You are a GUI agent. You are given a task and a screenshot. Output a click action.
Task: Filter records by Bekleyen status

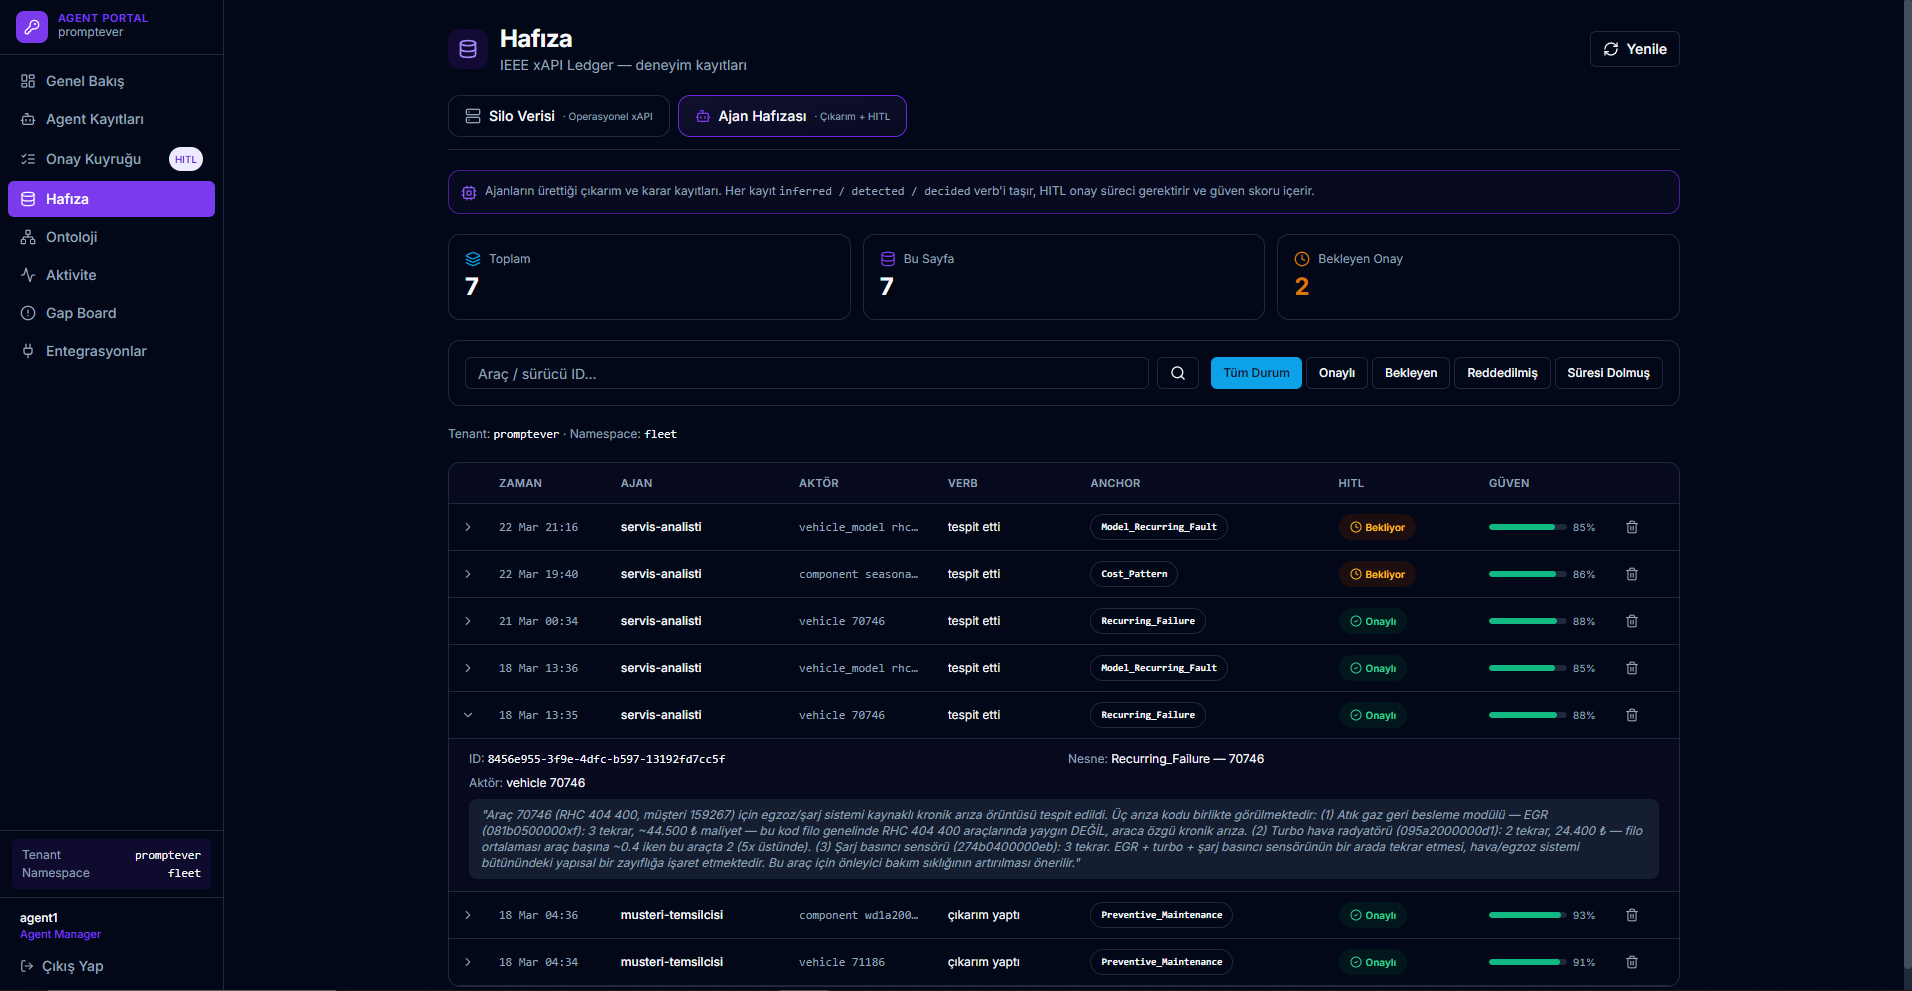click(1410, 373)
